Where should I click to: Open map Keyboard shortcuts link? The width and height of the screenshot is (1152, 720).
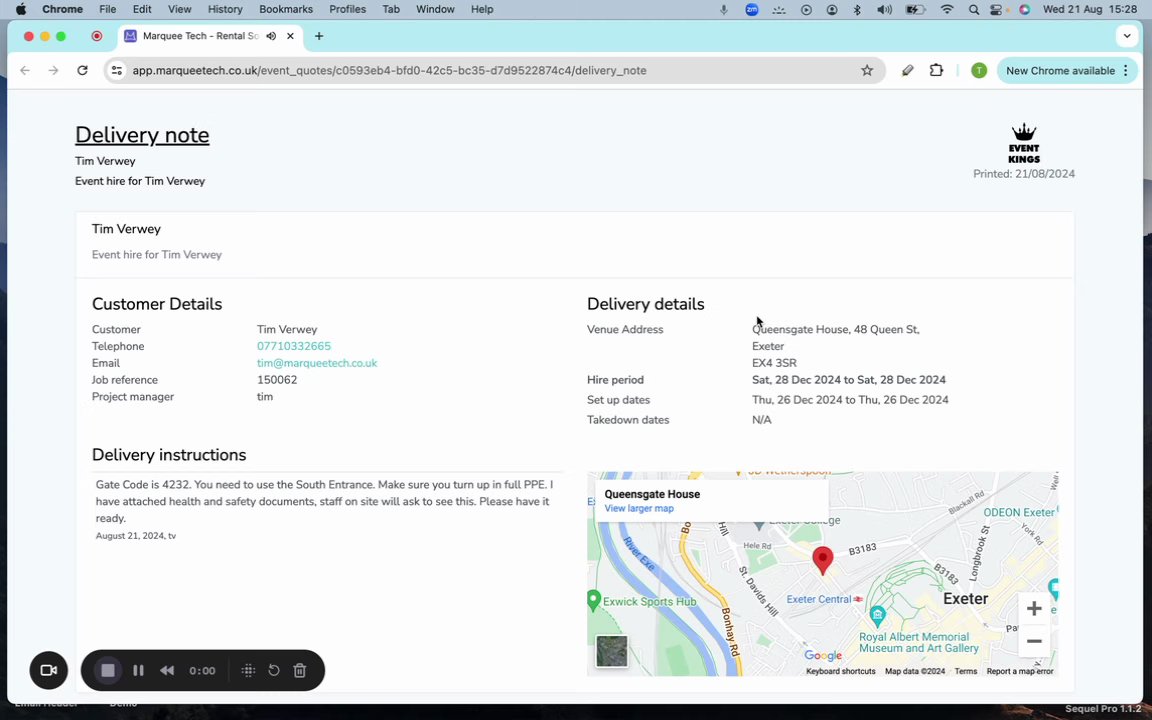(x=840, y=672)
